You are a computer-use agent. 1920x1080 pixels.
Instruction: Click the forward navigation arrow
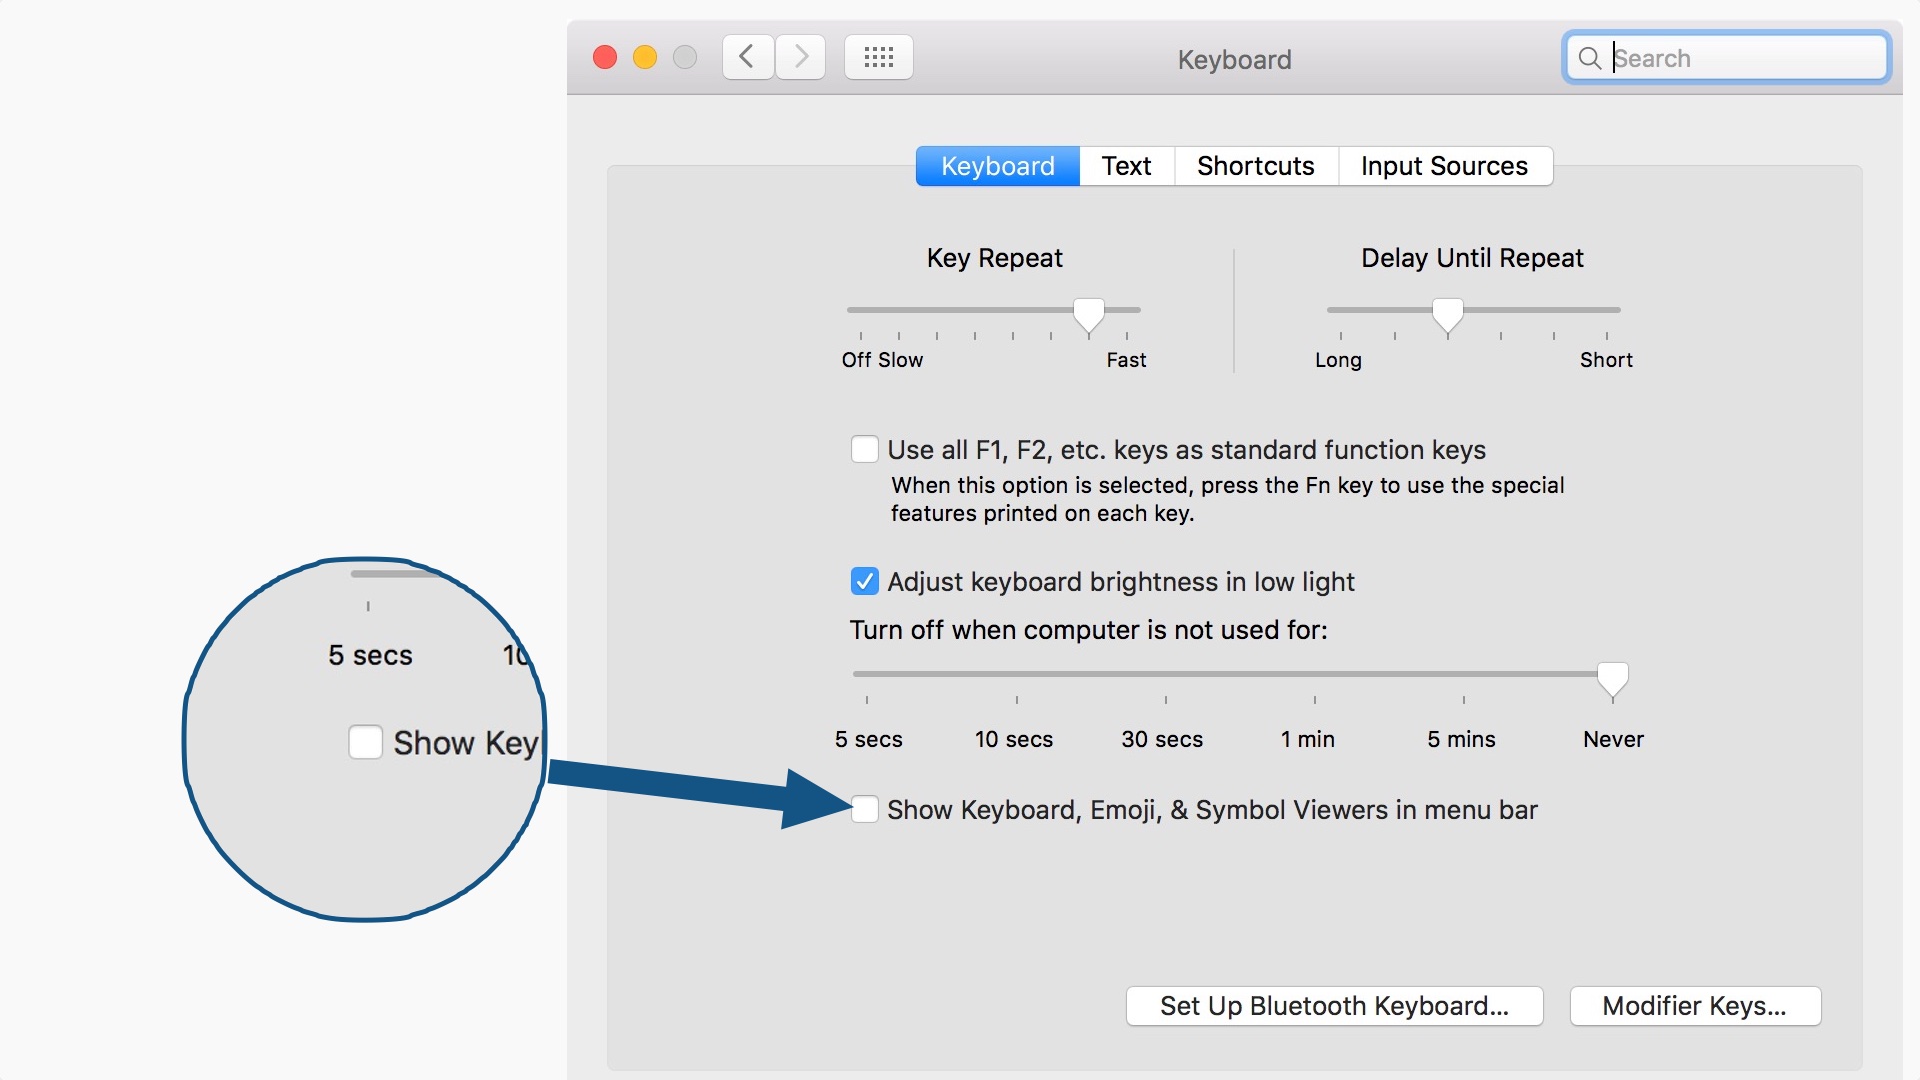(799, 57)
